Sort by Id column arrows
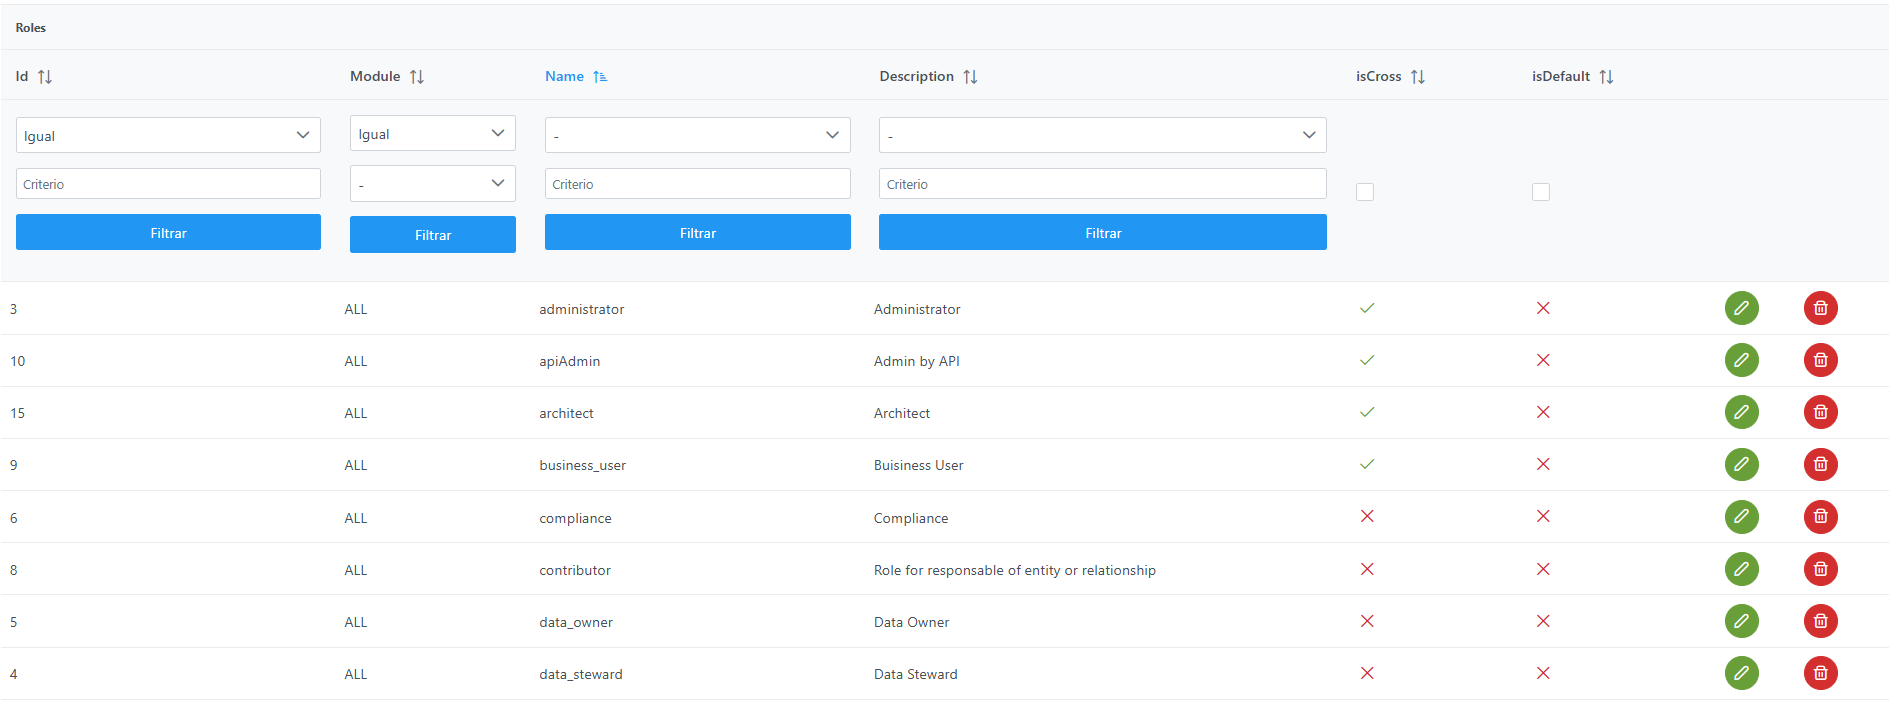 [45, 77]
